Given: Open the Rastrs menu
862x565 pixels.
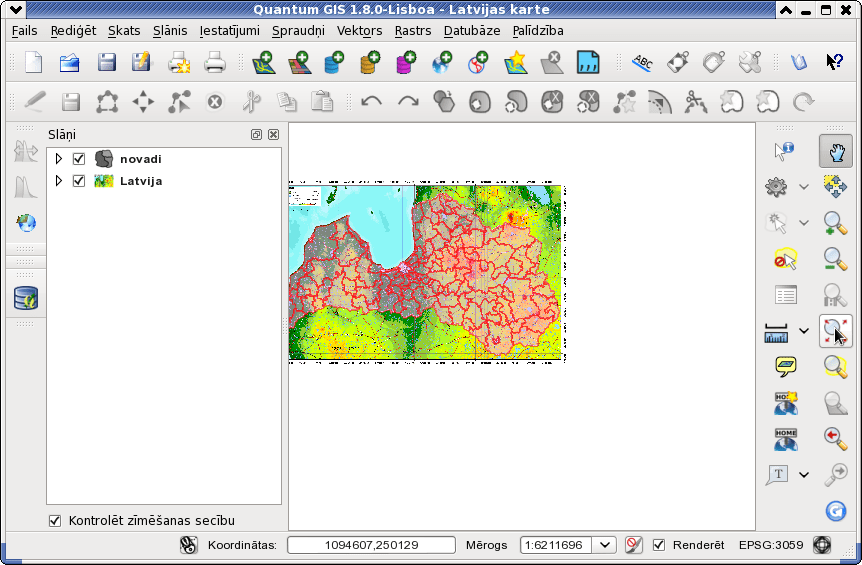Looking at the screenshot, I should point(413,31).
